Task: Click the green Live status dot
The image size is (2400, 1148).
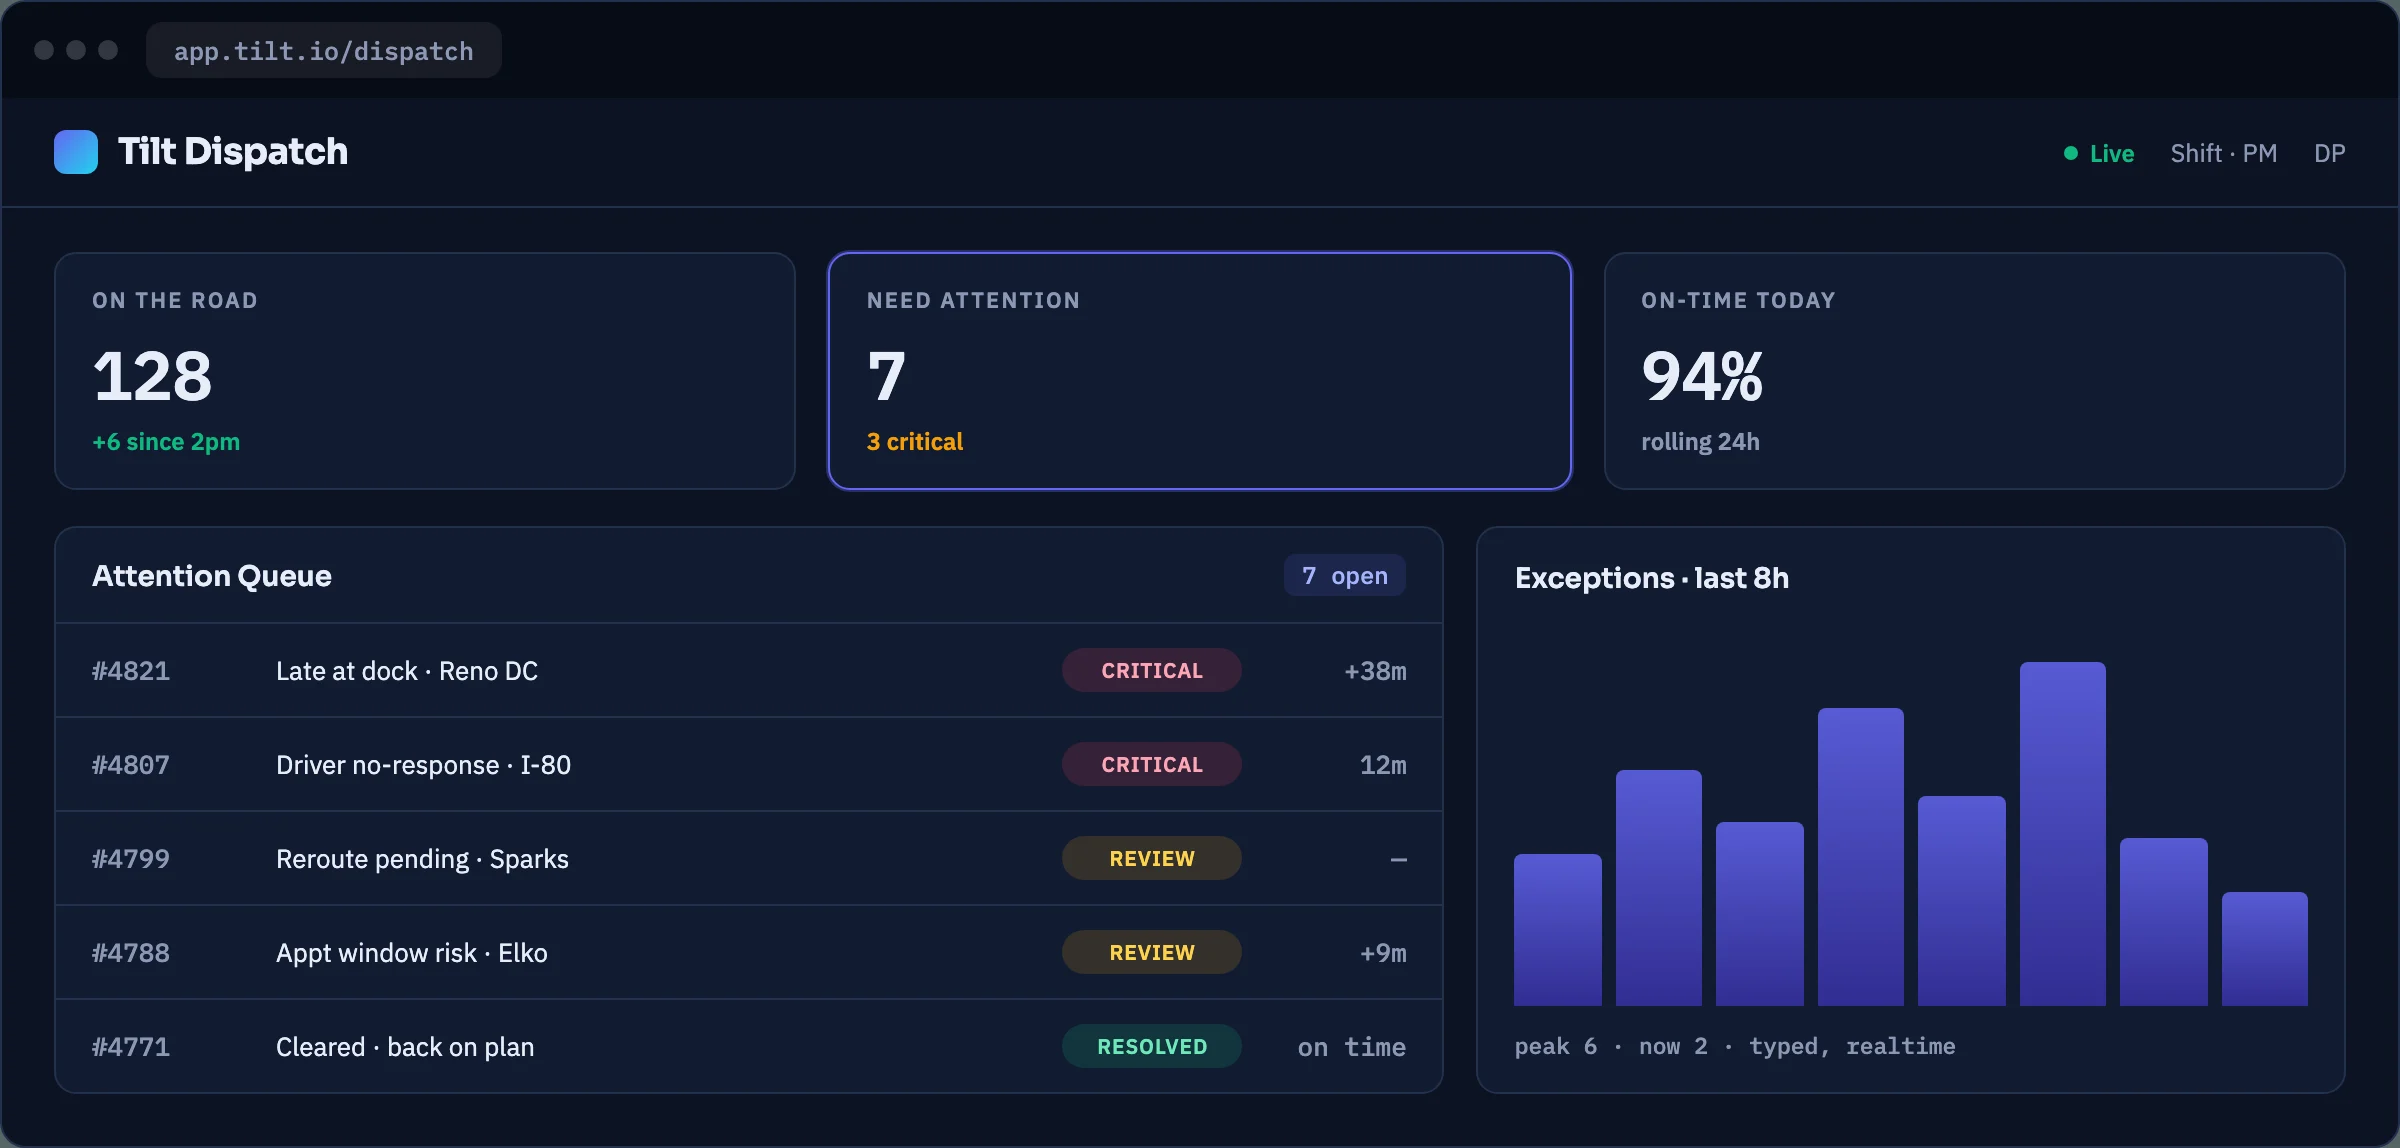Action: (2071, 153)
